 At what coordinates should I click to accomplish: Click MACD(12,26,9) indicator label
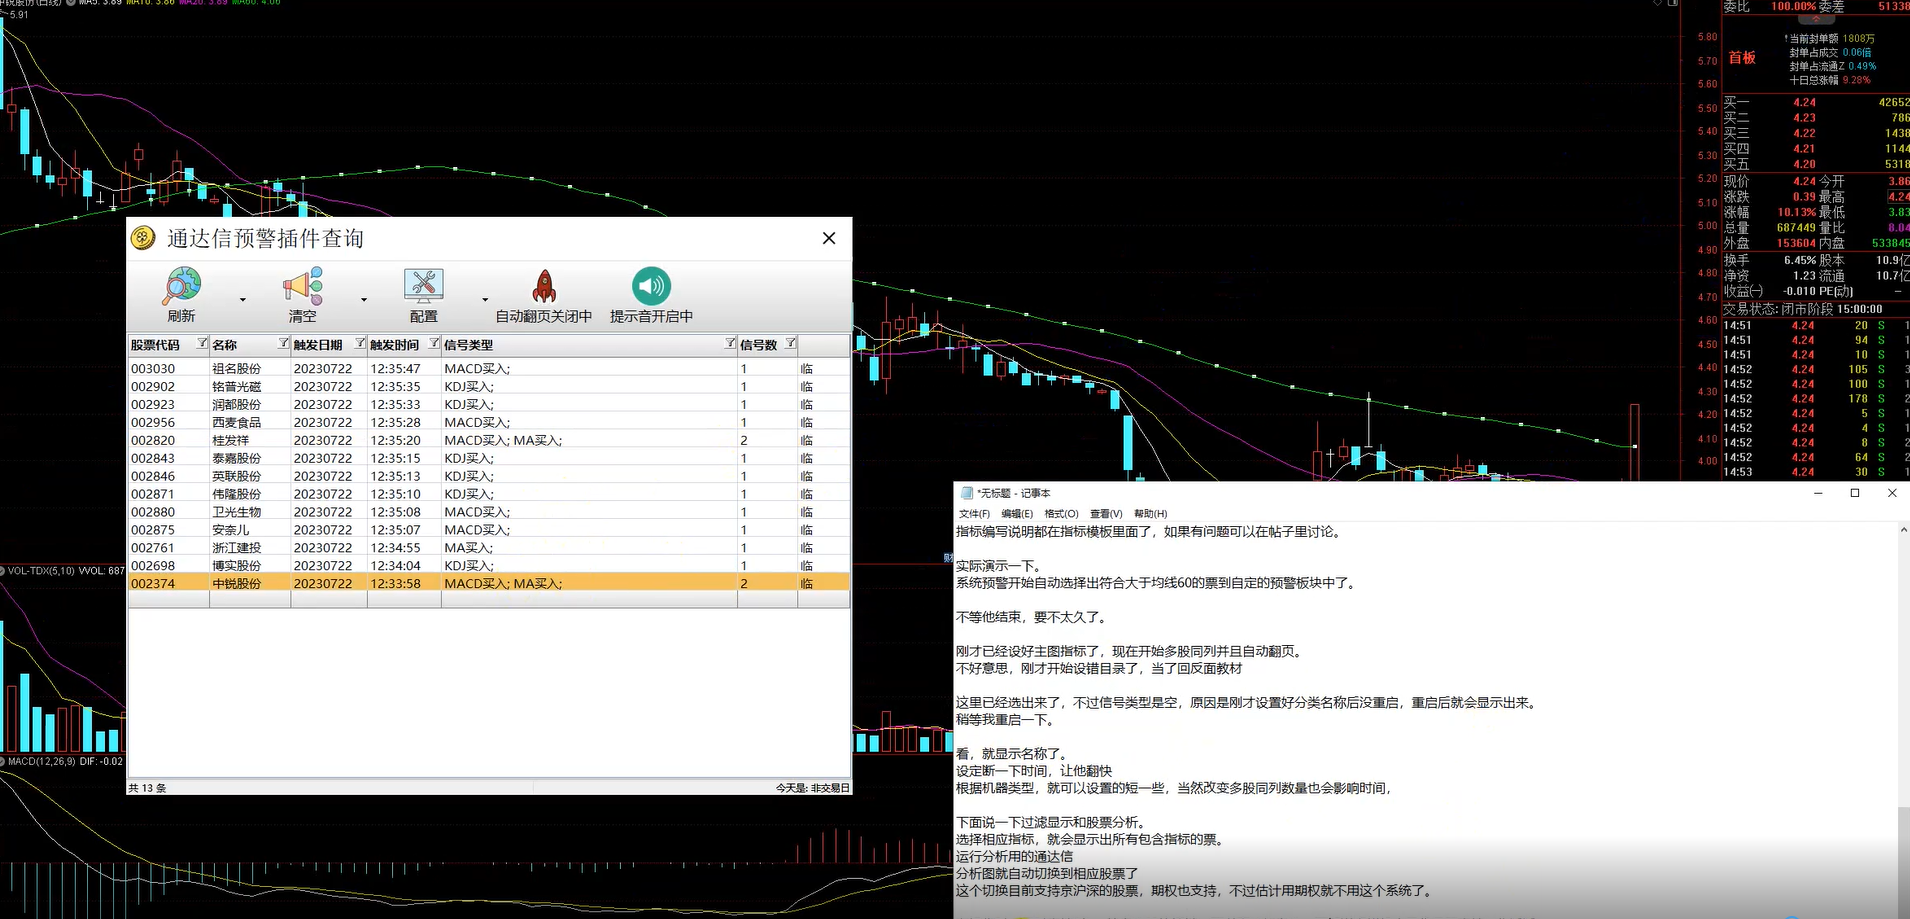pyautogui.click(x=40, y=762)
